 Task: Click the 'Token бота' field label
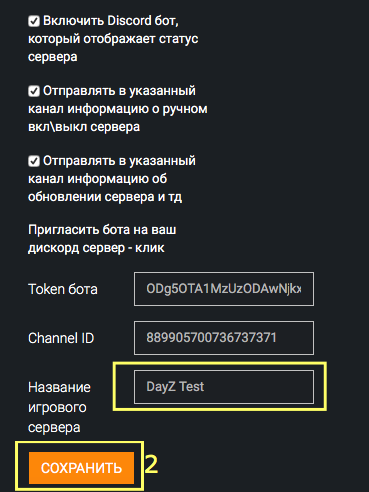63,289
